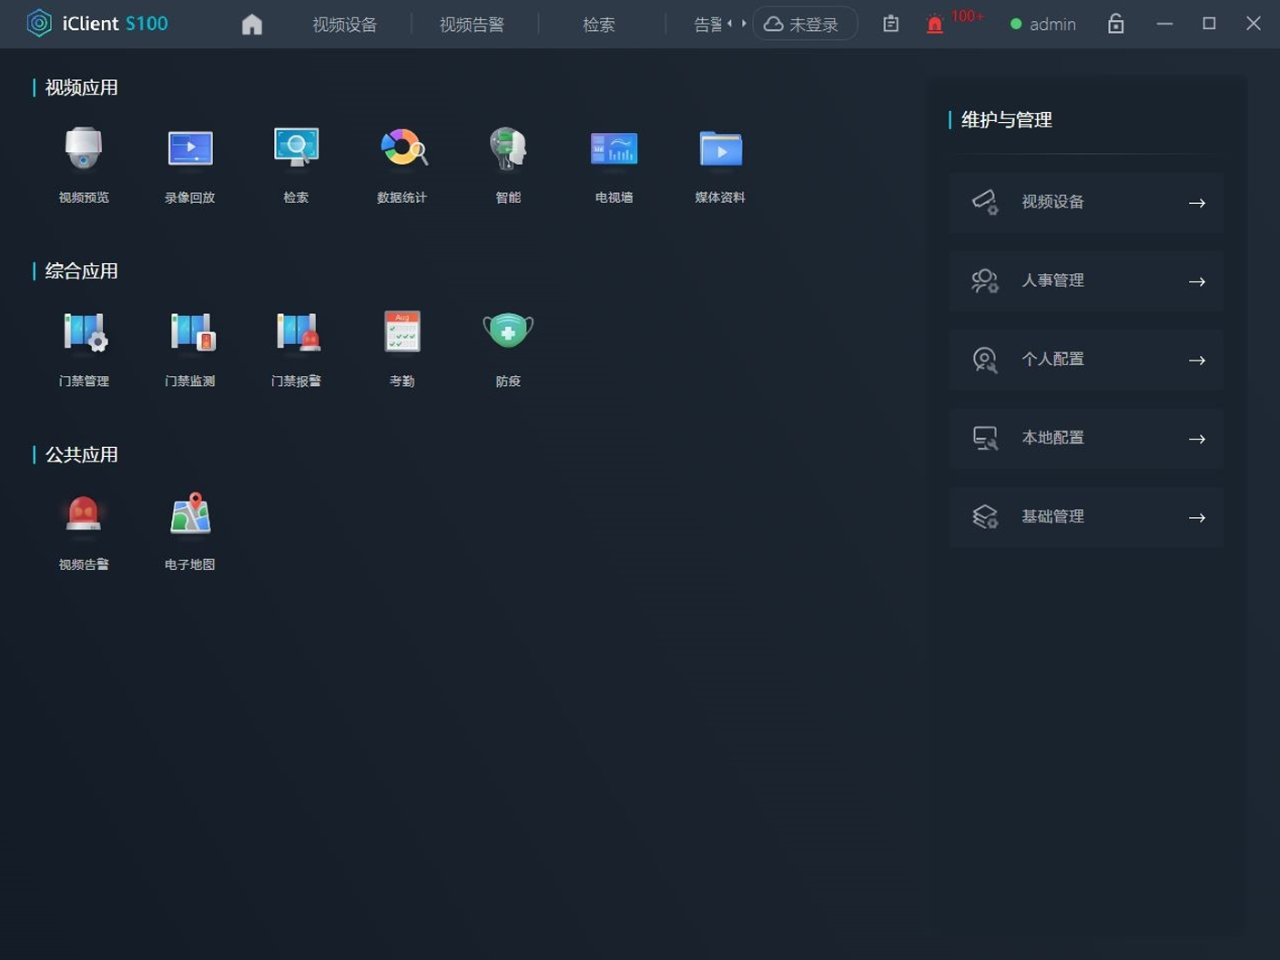Open 视频预览 video preview app
1280x960 pixels.
[83, 150]
